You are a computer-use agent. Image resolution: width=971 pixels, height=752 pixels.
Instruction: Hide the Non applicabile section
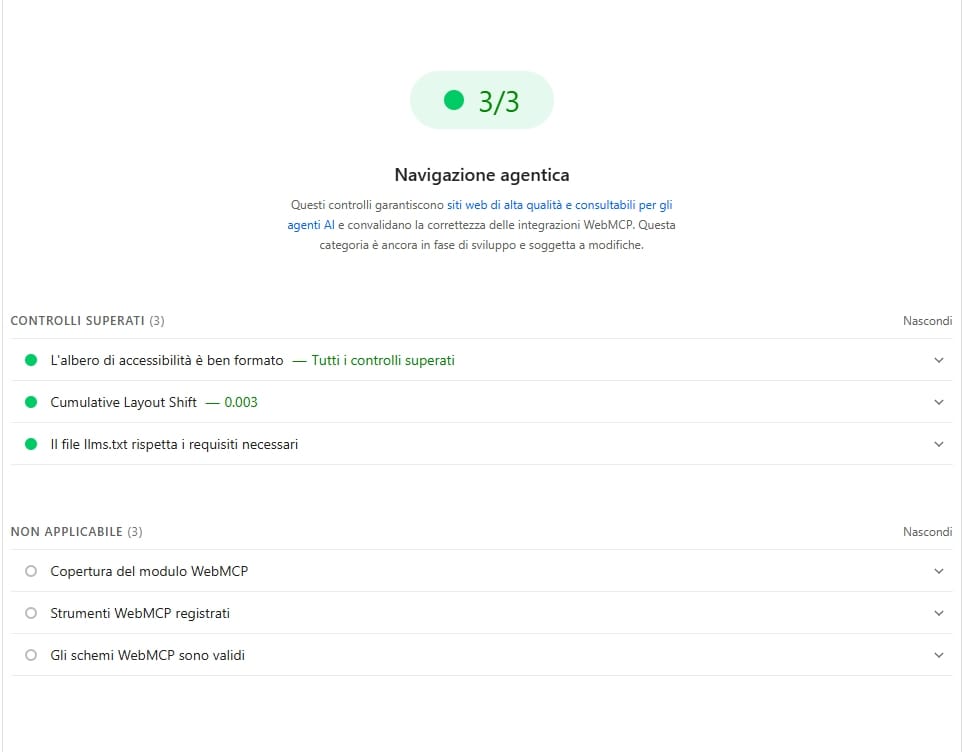927,532
